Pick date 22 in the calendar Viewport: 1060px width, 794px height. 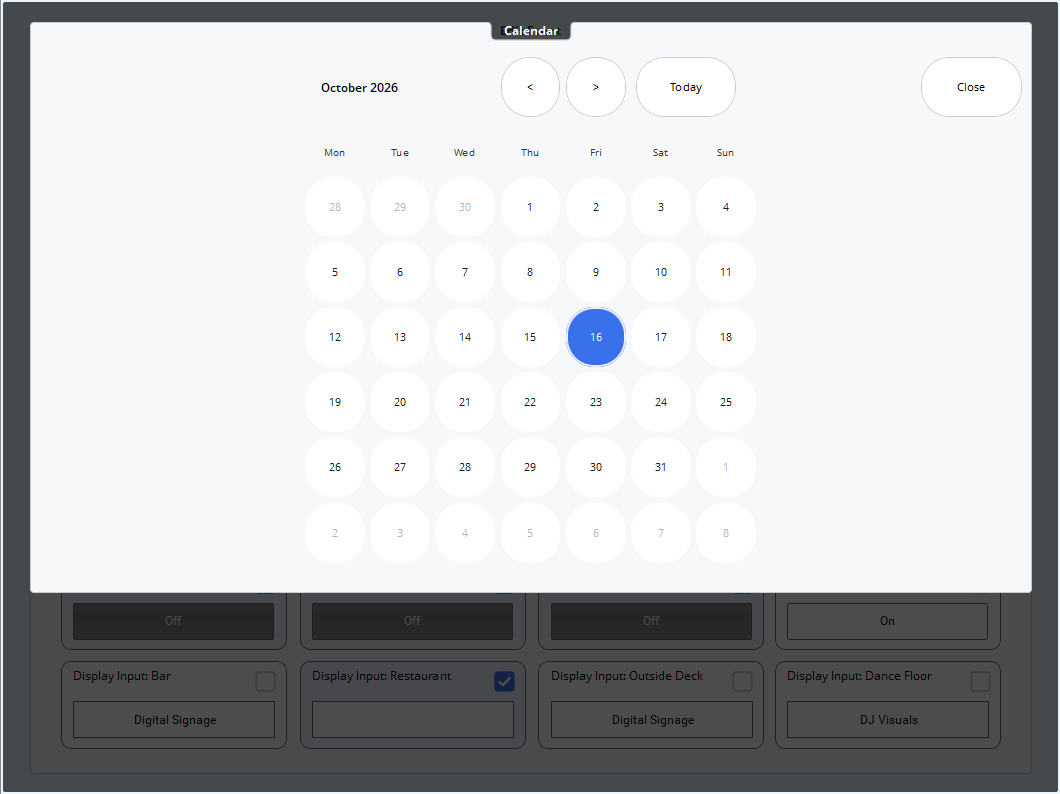click(x=530, y=402)
